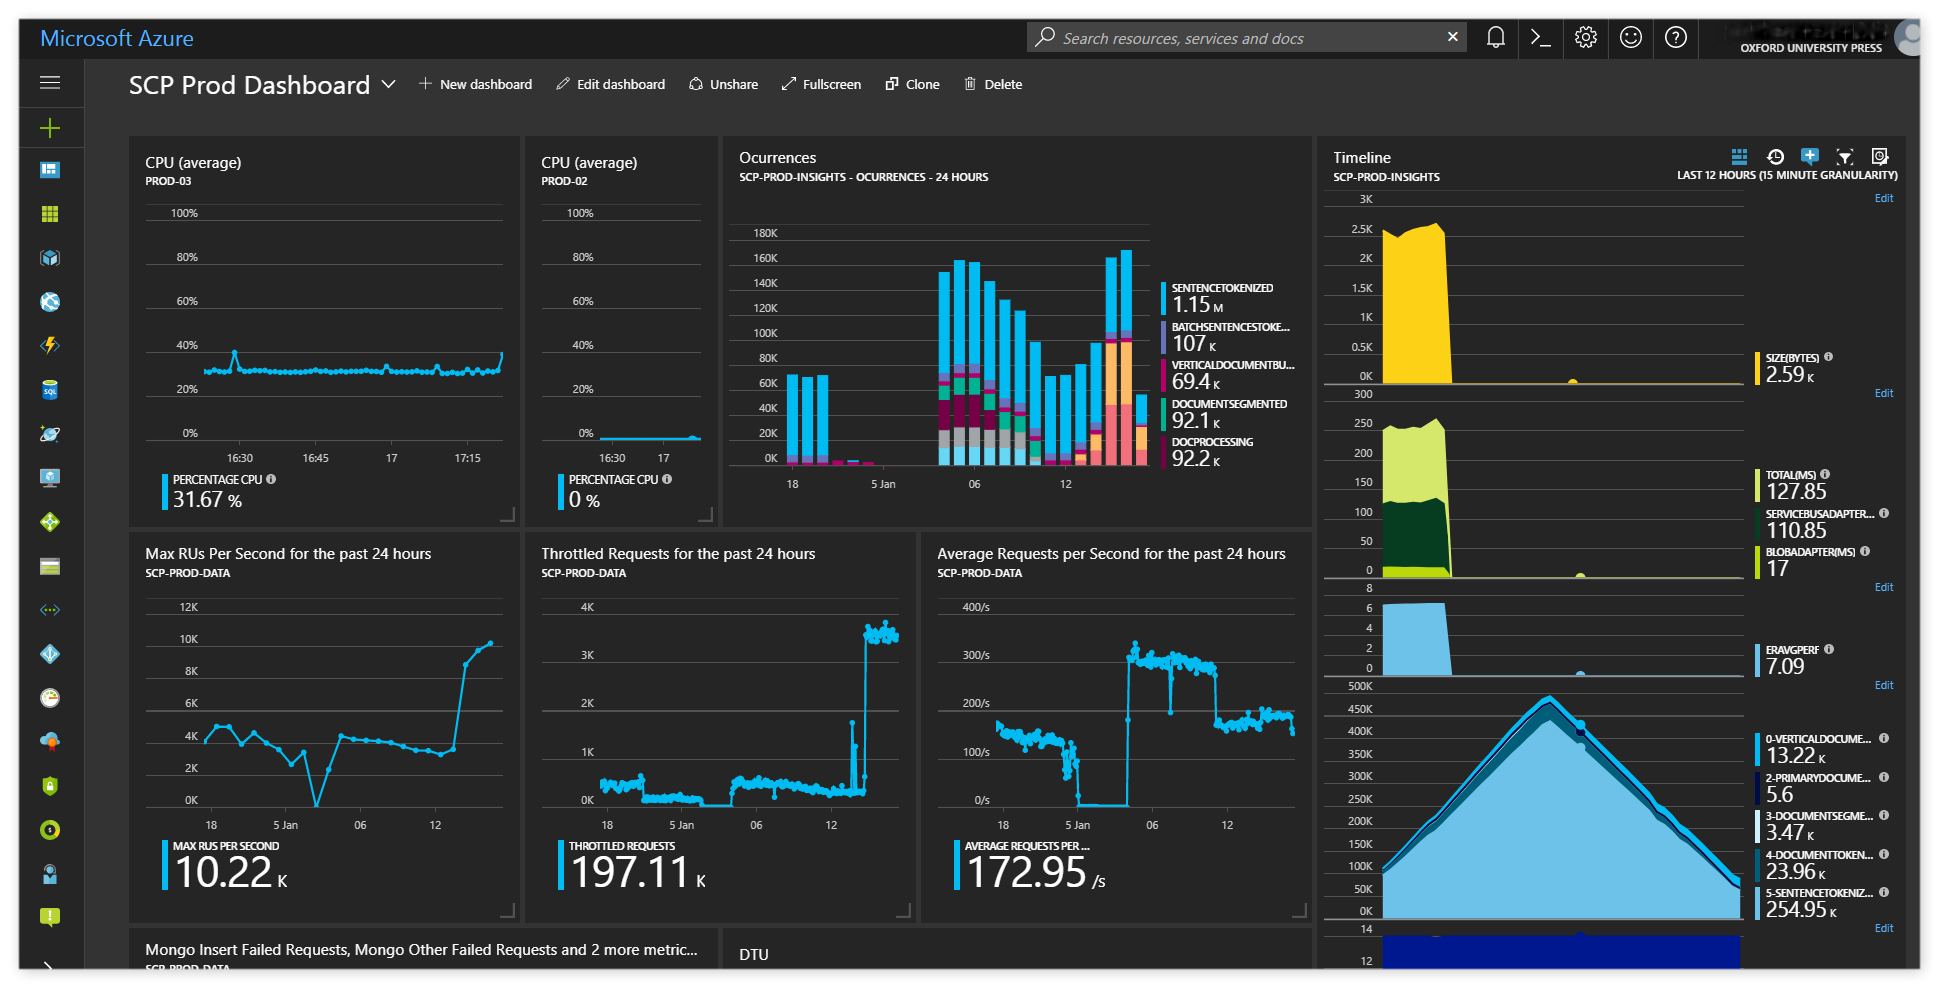Click info icon beside BLOBADAPTER(MS) metric
The image size is (1939, 988).
1865,551
